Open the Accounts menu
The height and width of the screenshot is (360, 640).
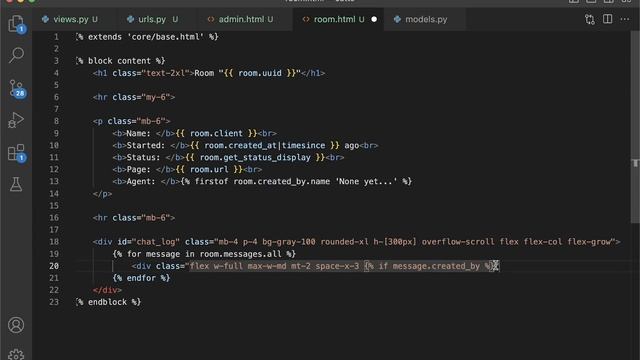point(16,325)
